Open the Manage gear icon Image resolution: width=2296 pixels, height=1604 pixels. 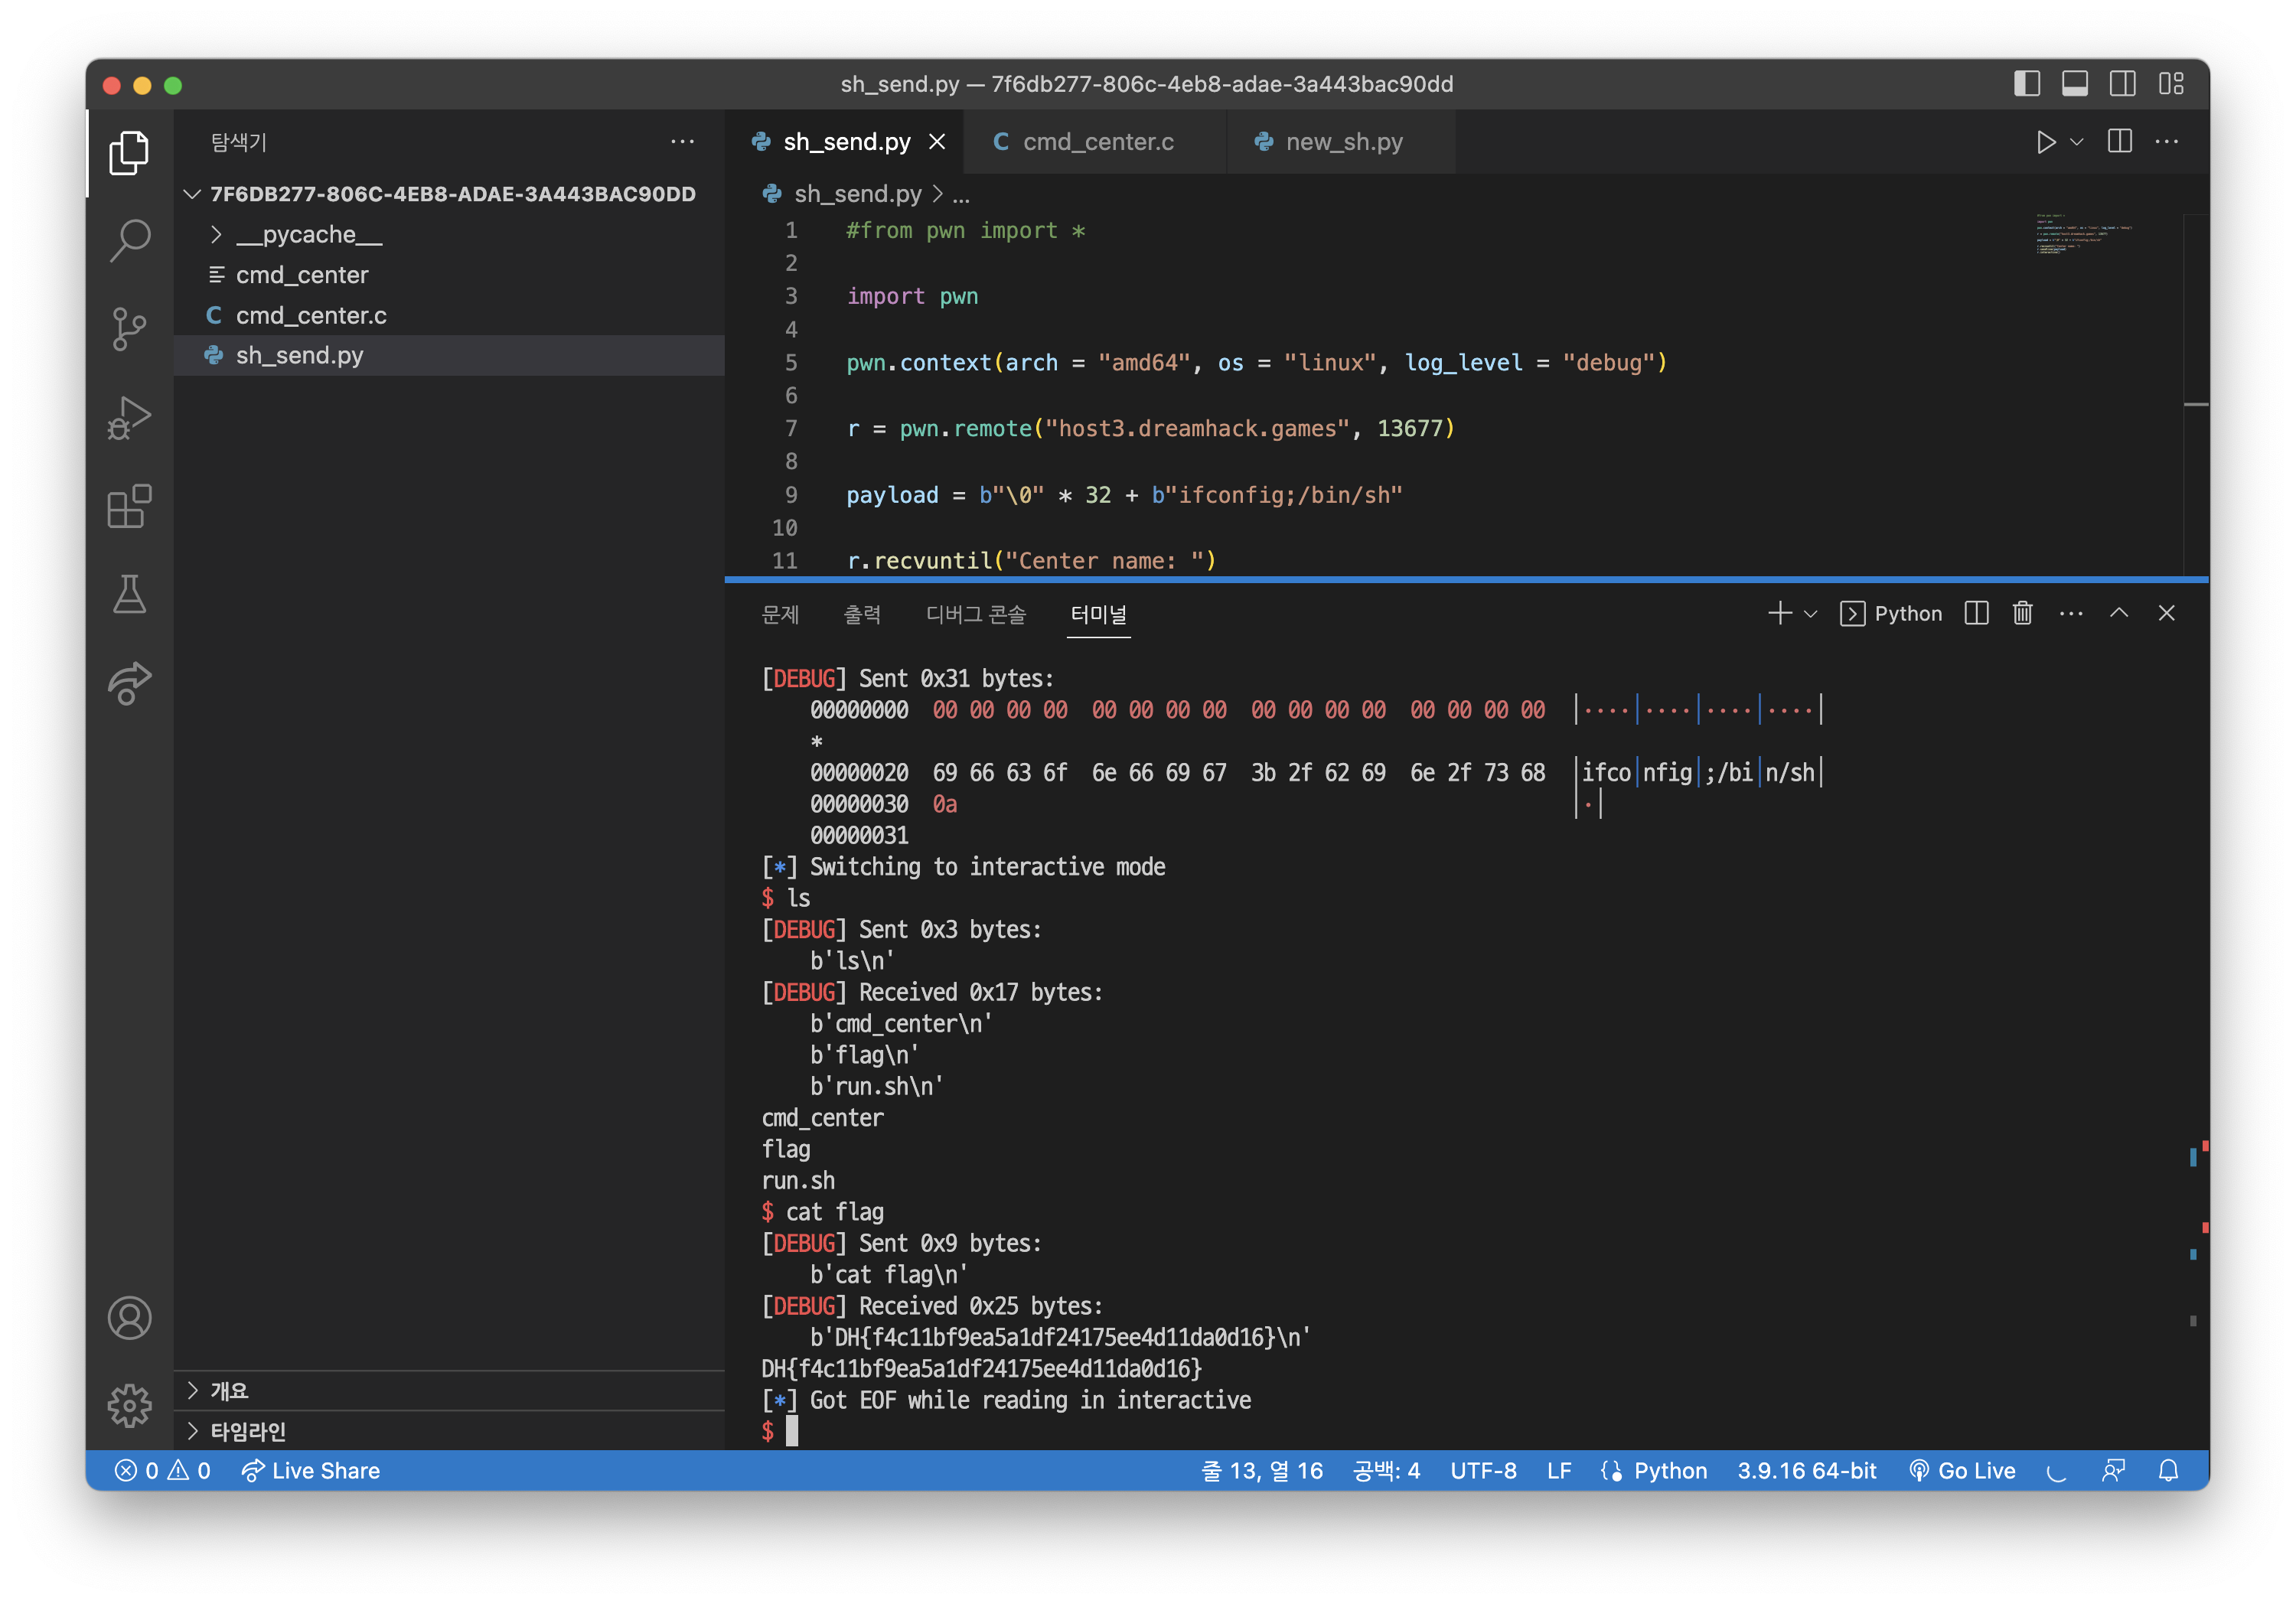point(129,1405)
